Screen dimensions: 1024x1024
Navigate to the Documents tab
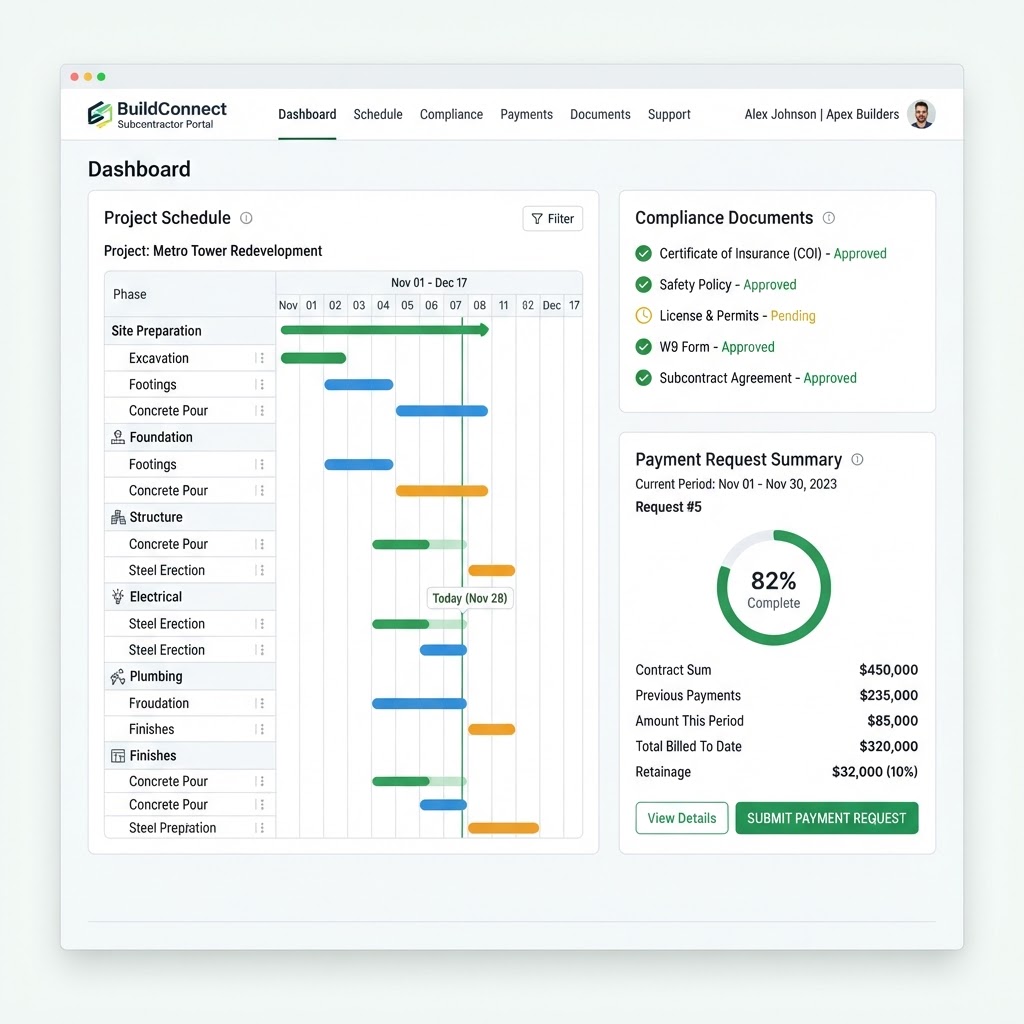tap(600, 114)
